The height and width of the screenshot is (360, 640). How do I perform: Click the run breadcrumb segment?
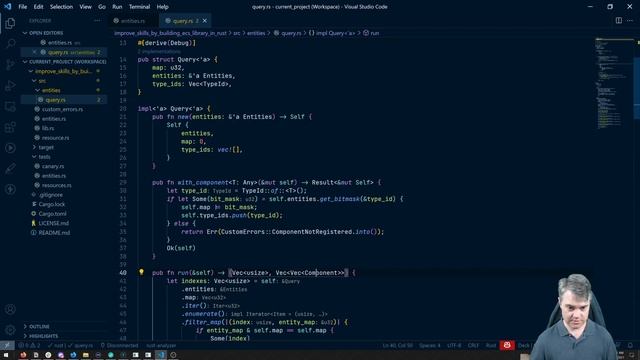click(371, 33)
